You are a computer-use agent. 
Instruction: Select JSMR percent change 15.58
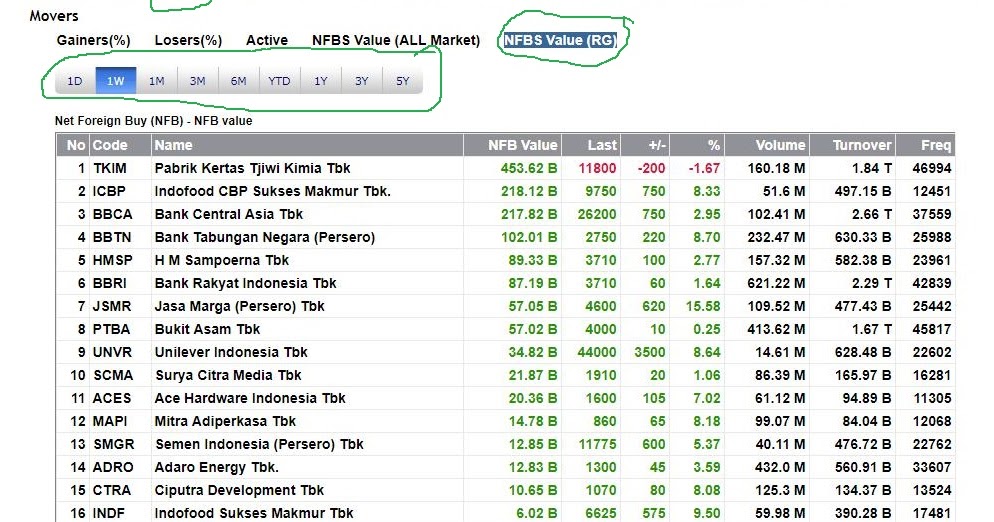[702, 306]
